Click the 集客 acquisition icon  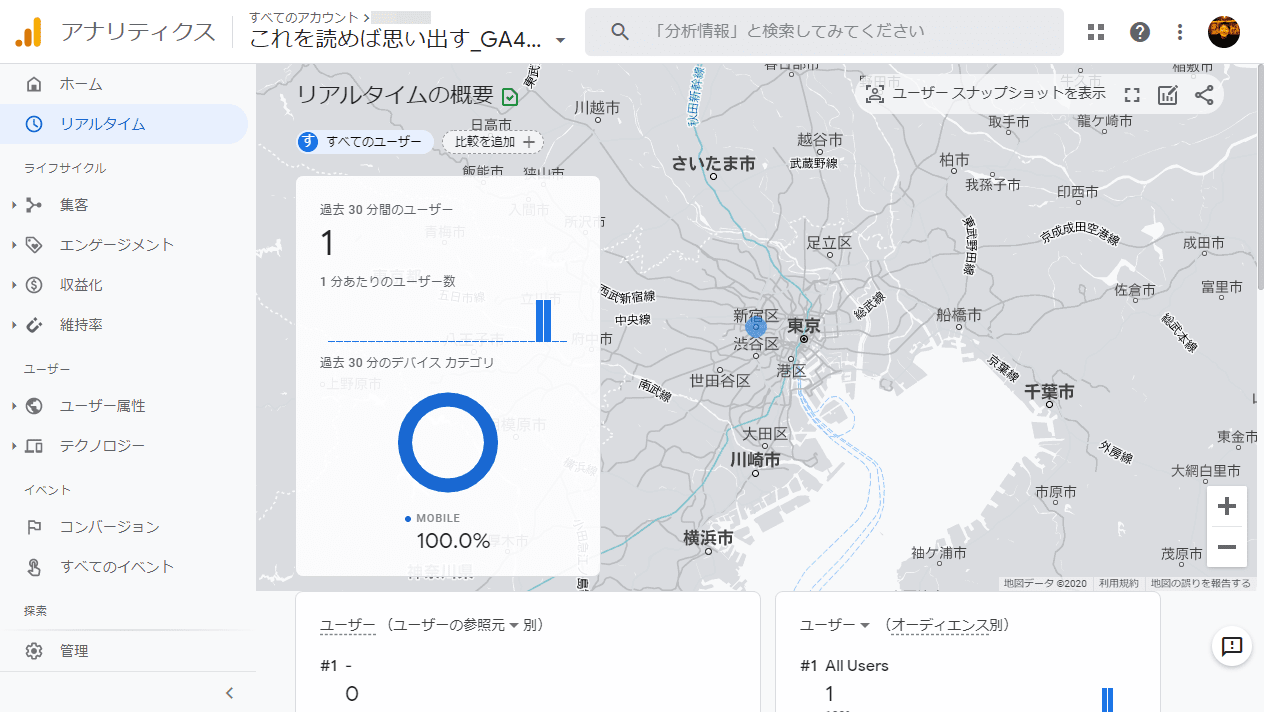tap(34, 205)
